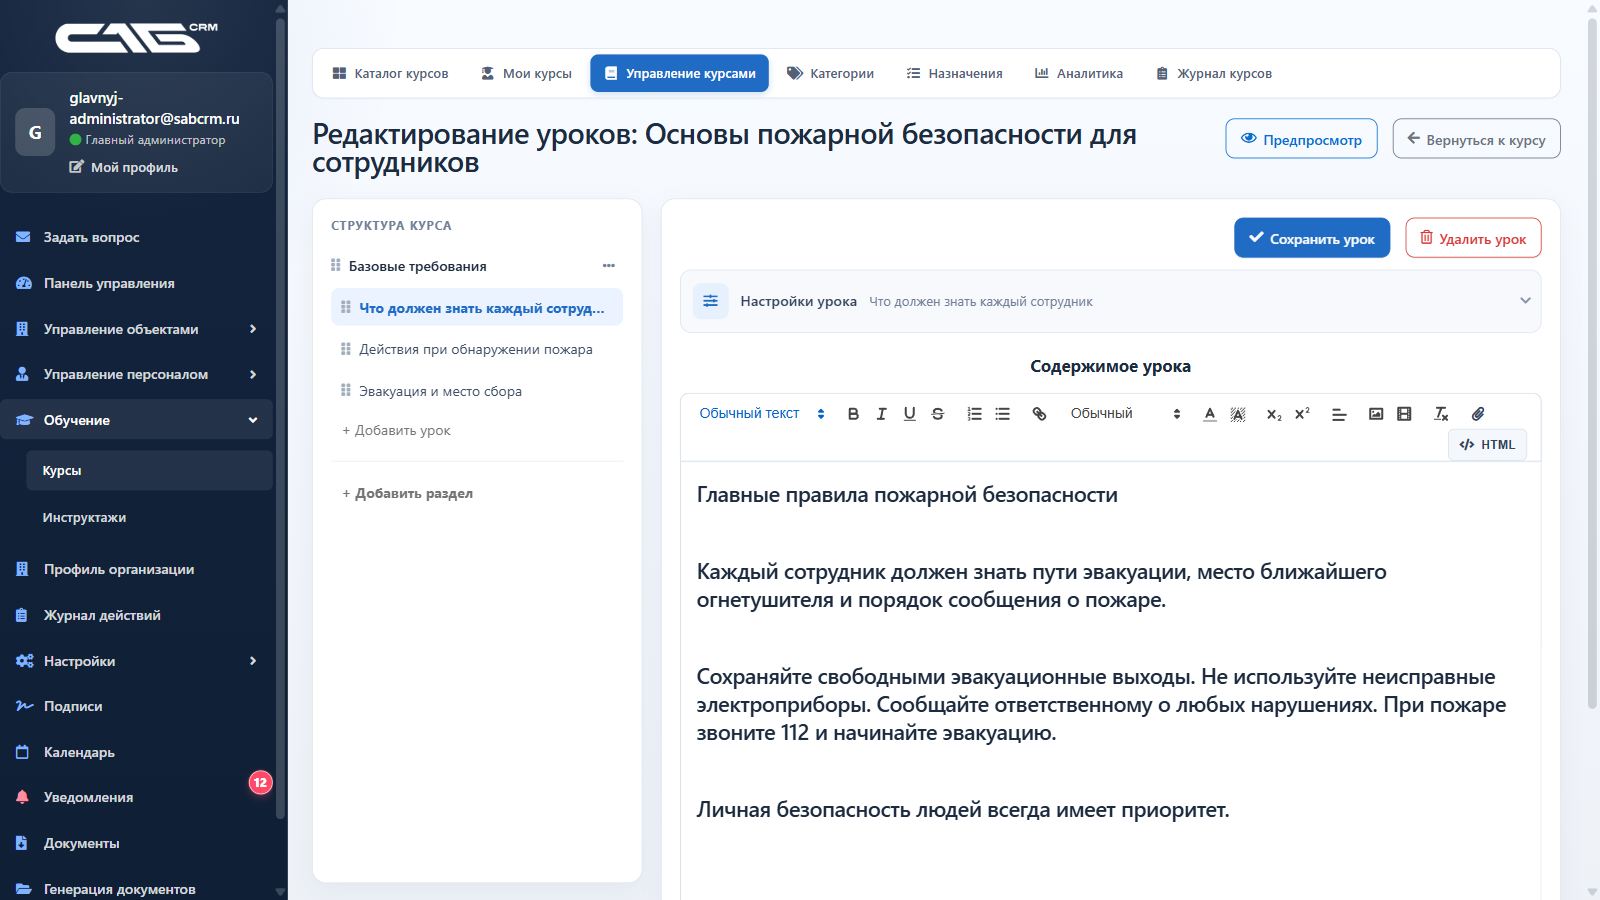Clear formatting from selected text
Viewport: 1600px width, 900px height.
click(1441, 414)
